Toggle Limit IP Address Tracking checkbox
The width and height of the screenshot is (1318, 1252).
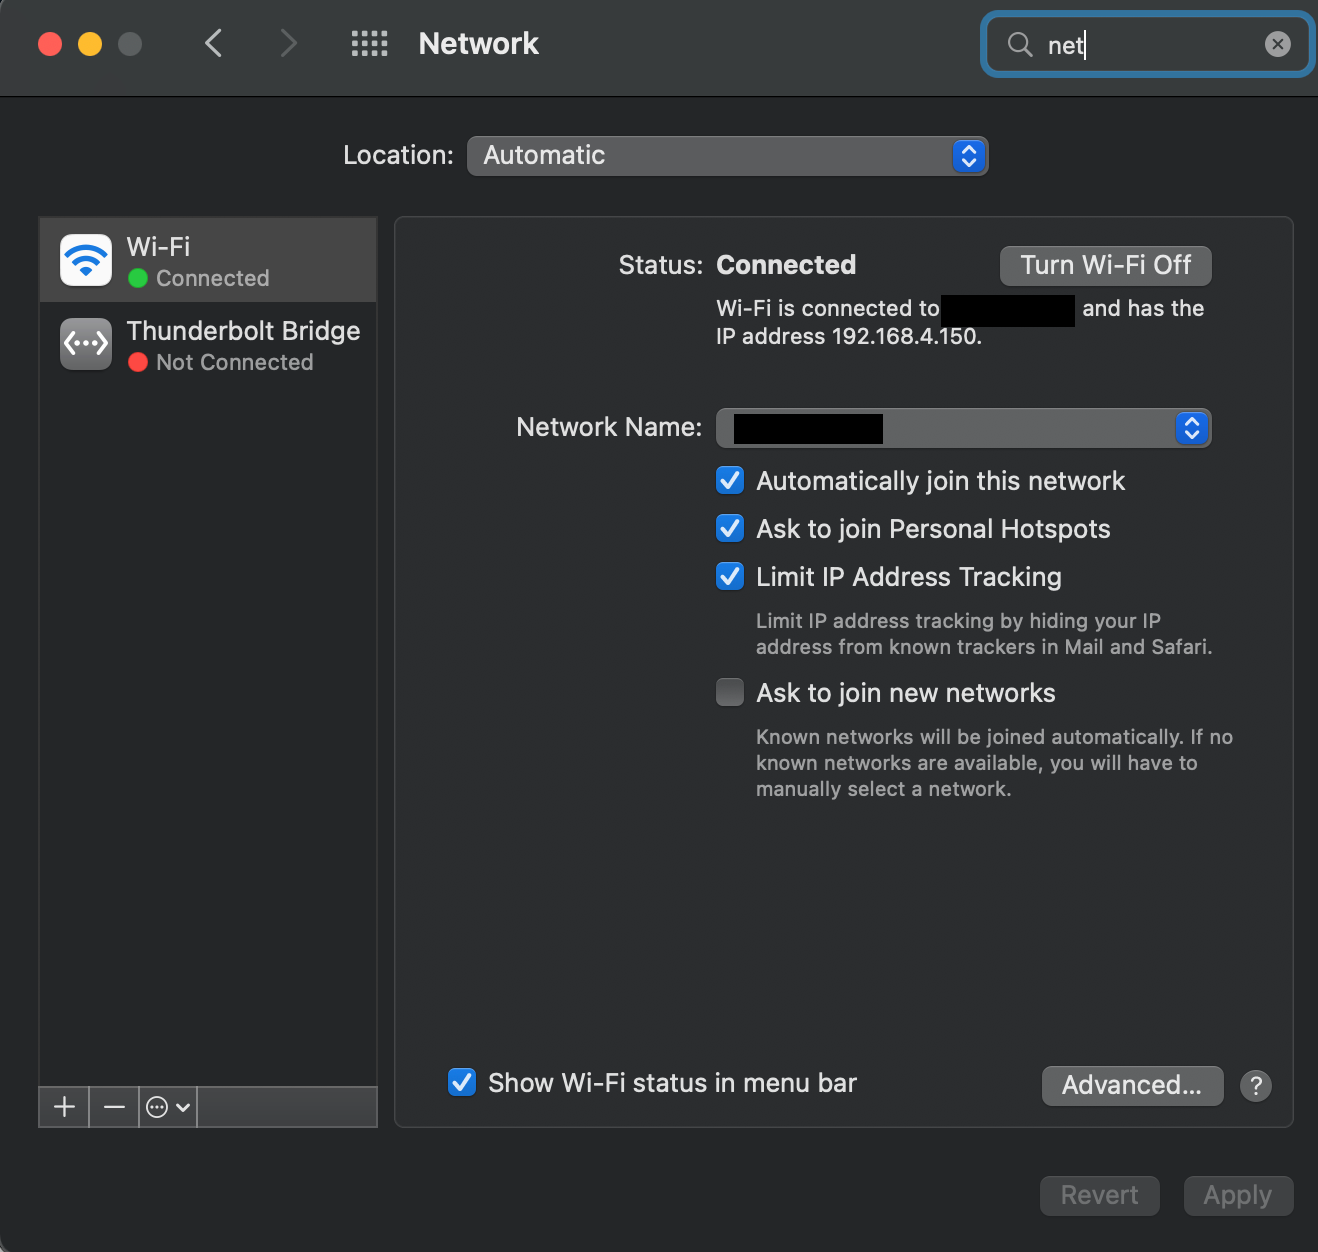point(730,577)
